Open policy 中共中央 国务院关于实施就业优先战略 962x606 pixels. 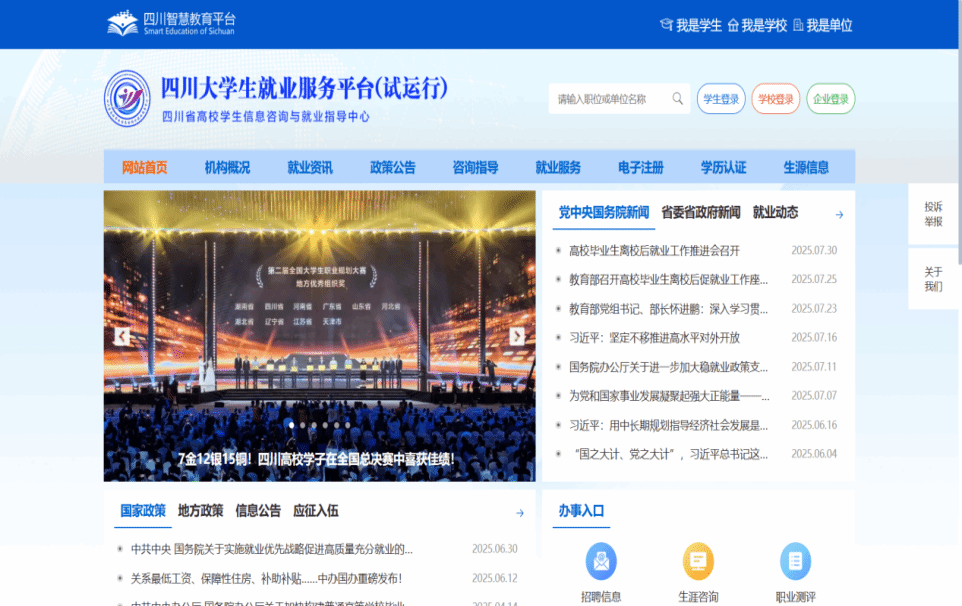tap(272, 549)
